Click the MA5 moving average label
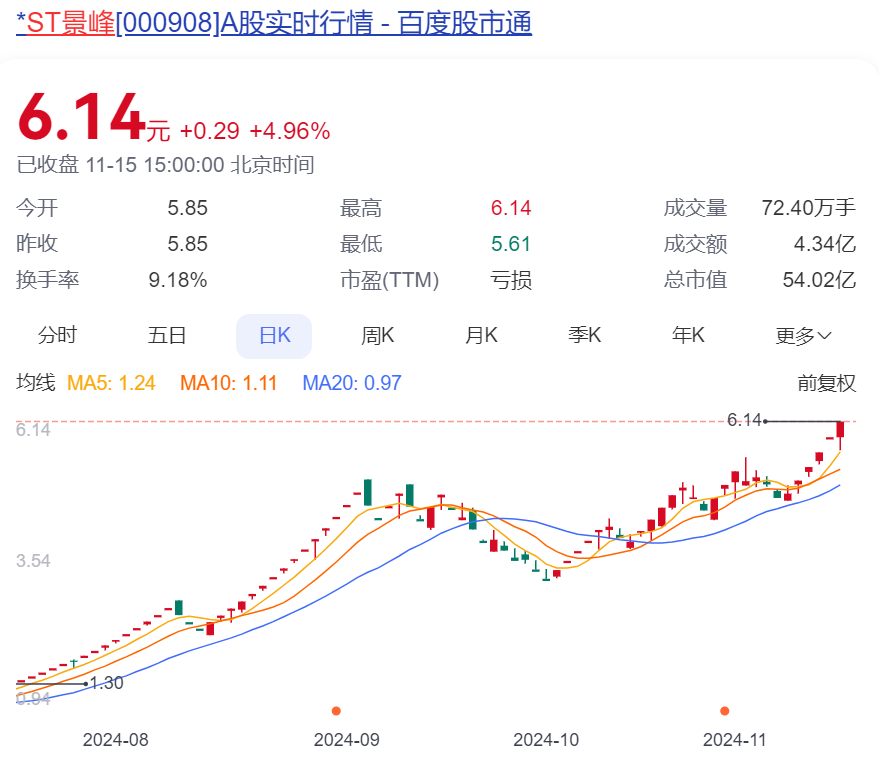Screen dimensions: 879x762 (x=111, y=383)
